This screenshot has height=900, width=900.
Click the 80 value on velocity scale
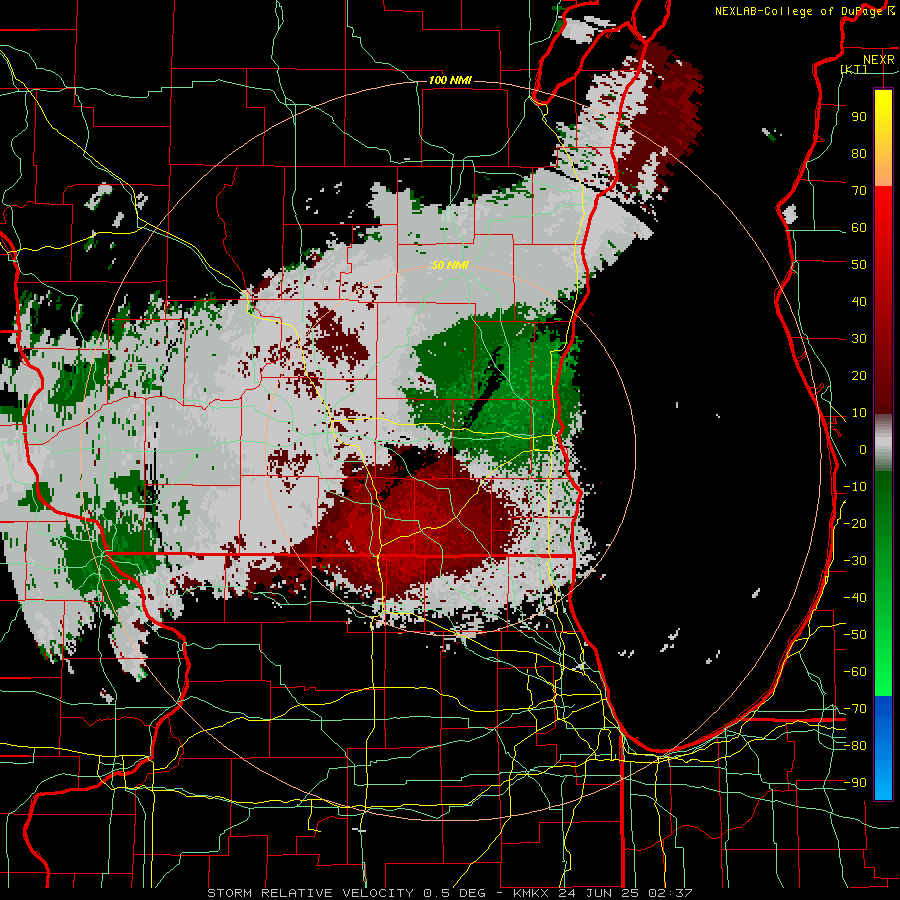859,154
